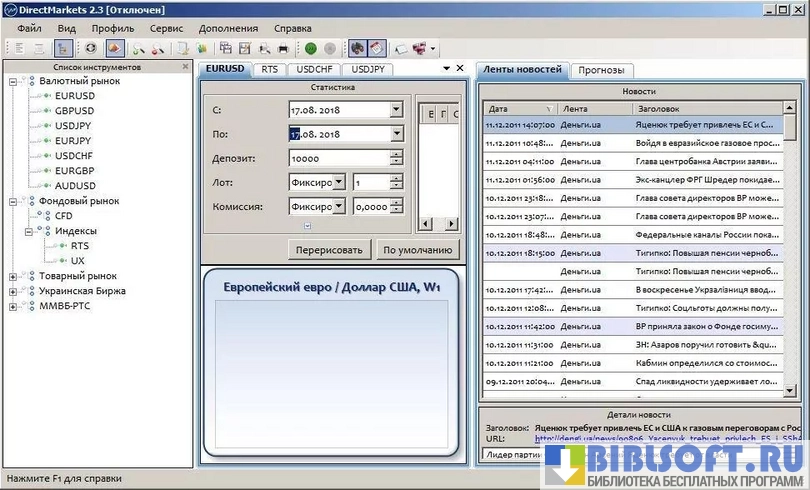Click the printer icon in the toolbar
This screenshot has height=490, width=810.
tap(283, 48)
